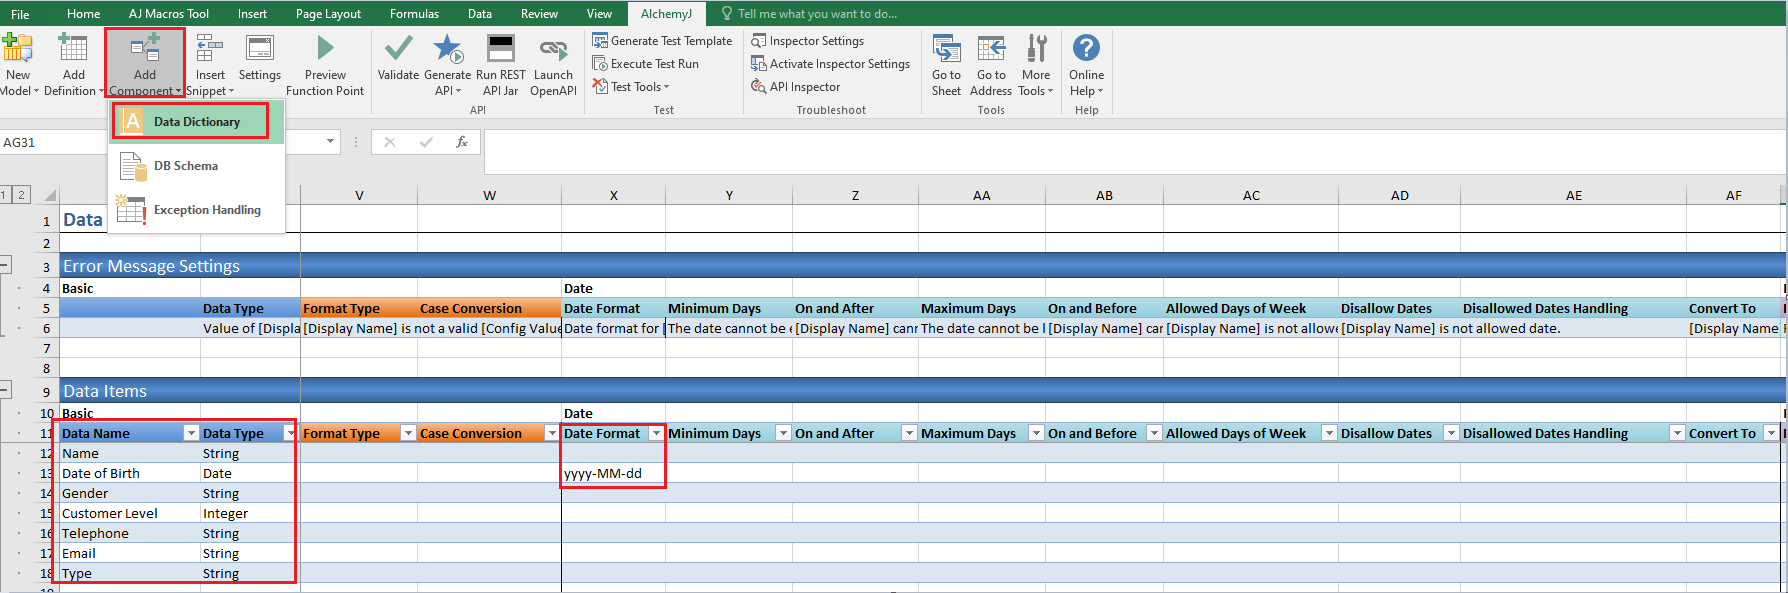The height and width of the screenshot is (593, 1788).
Task: Click Go to Sheet icon
Action: pyautogui.click(x=946, y=50)
